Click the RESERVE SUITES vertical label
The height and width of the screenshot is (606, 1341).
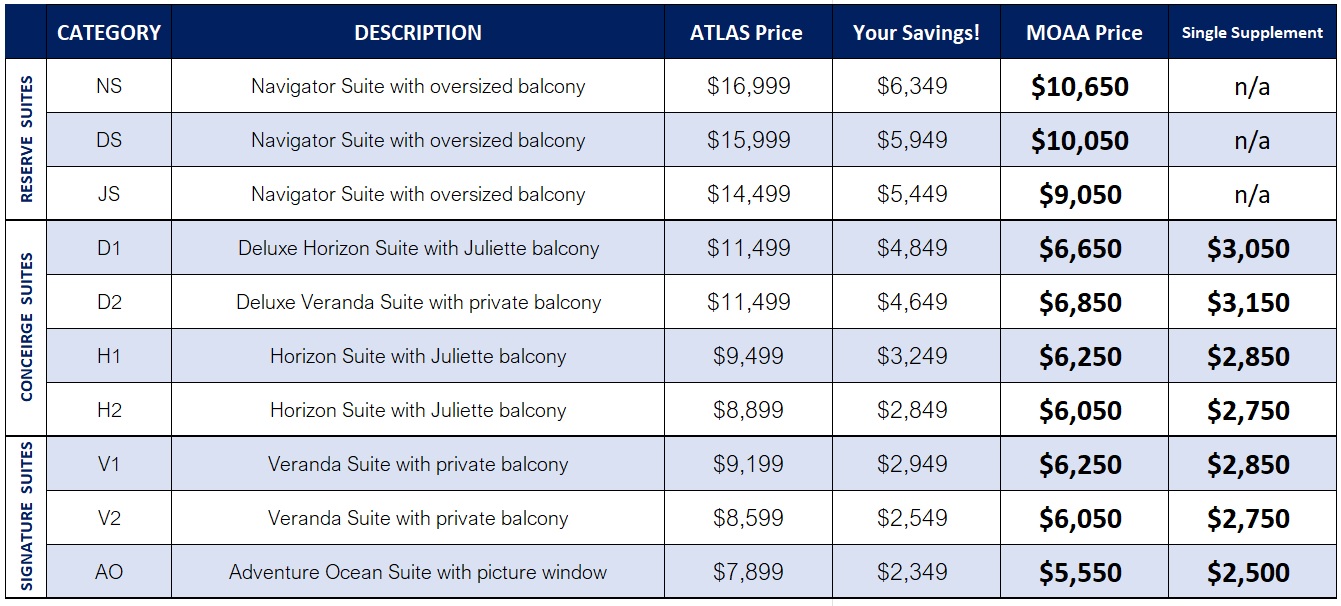tap(26, 139)
